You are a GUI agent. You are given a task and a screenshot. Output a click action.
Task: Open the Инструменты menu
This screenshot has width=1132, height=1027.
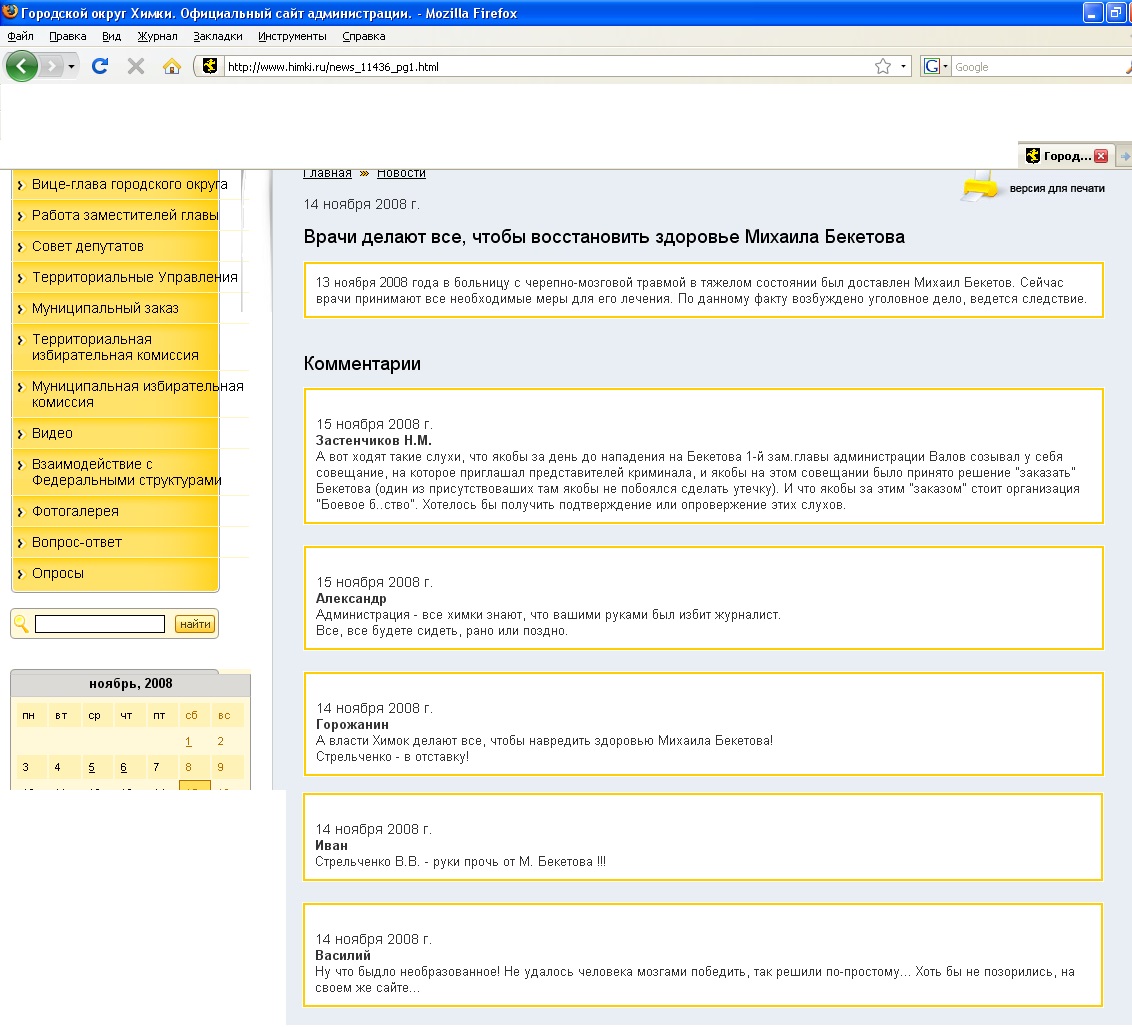click(292, 36)
